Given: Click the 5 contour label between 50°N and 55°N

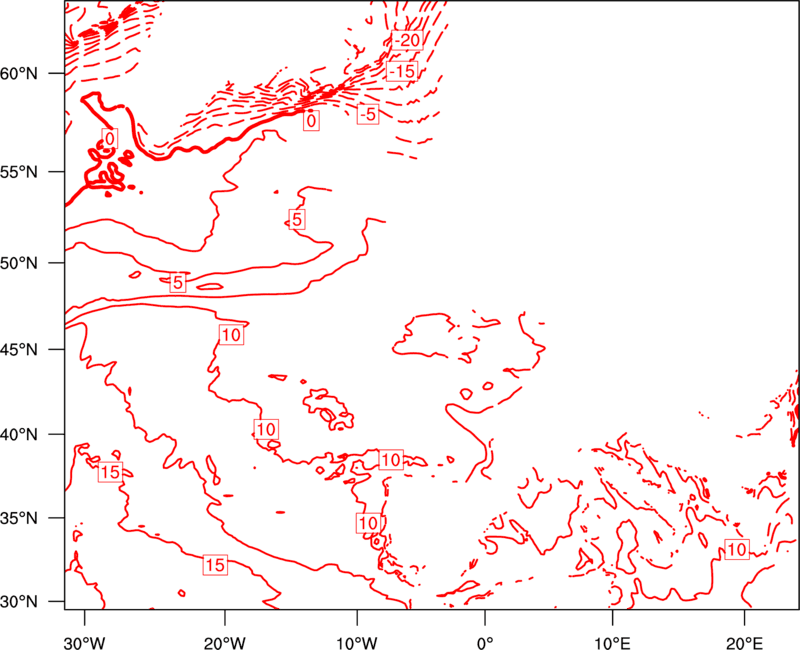Looking at the screenshot, I should pos(297,219).
